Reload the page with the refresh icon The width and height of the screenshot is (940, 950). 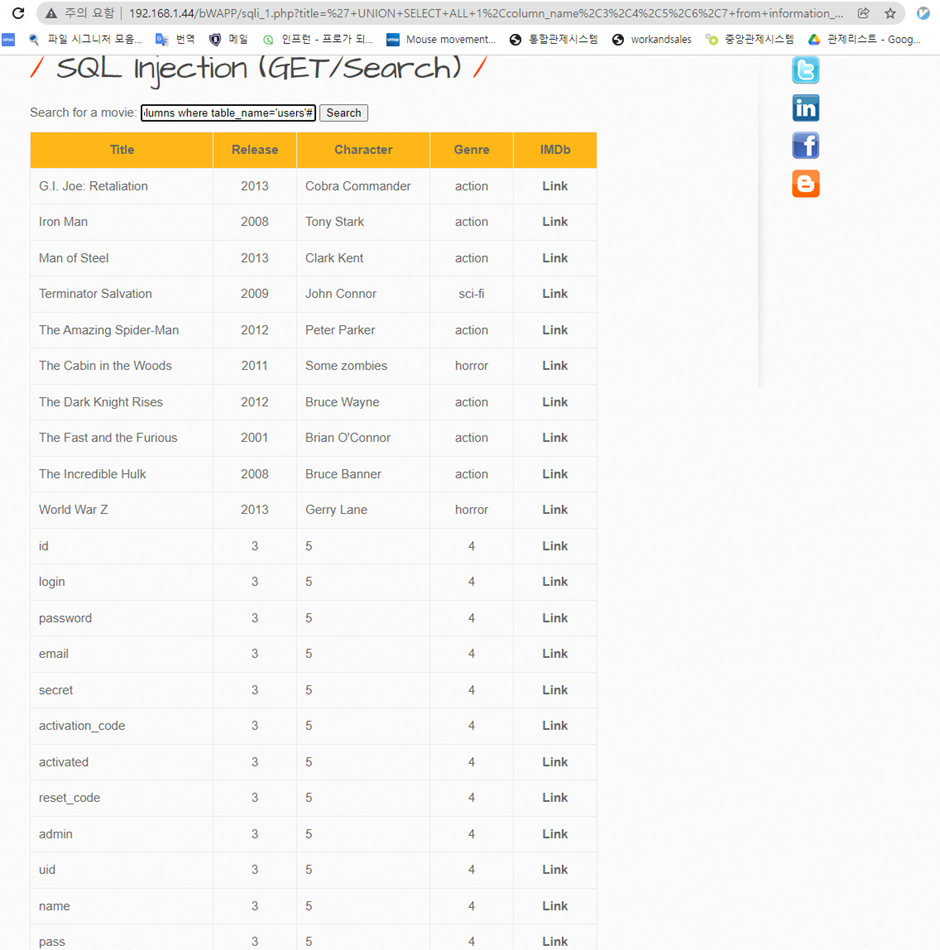pos(18,13)
